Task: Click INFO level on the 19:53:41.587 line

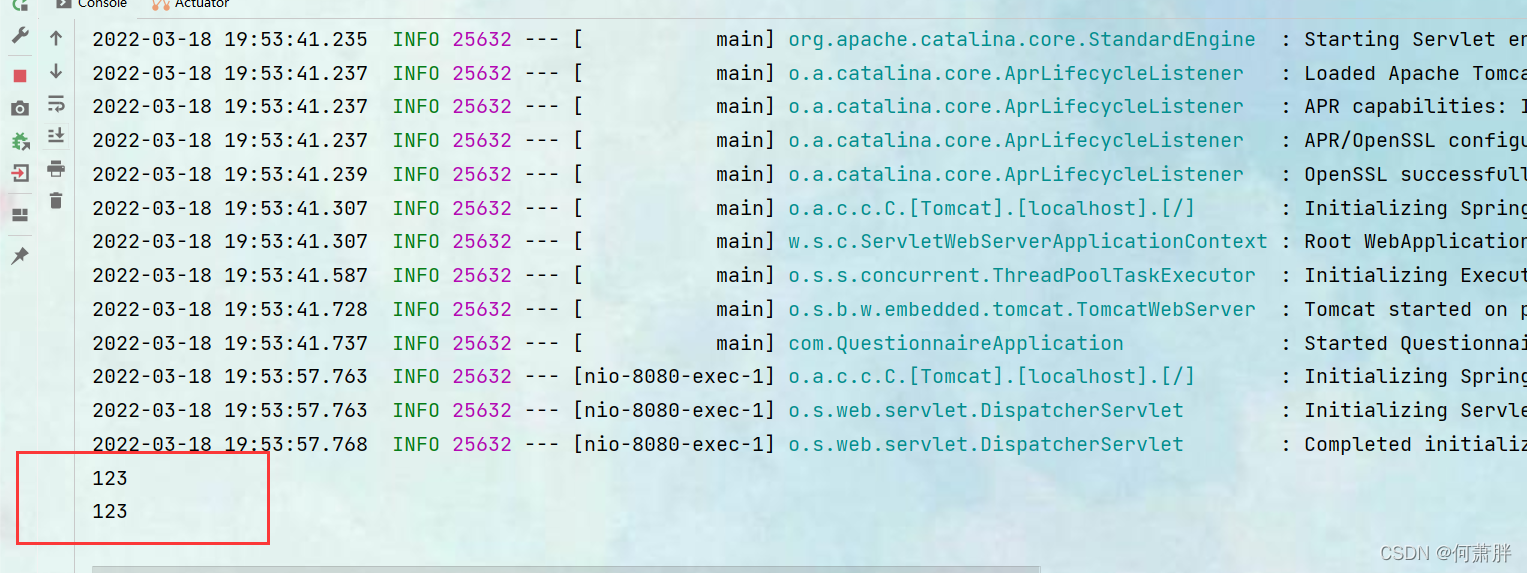Action: coord(416,275)
